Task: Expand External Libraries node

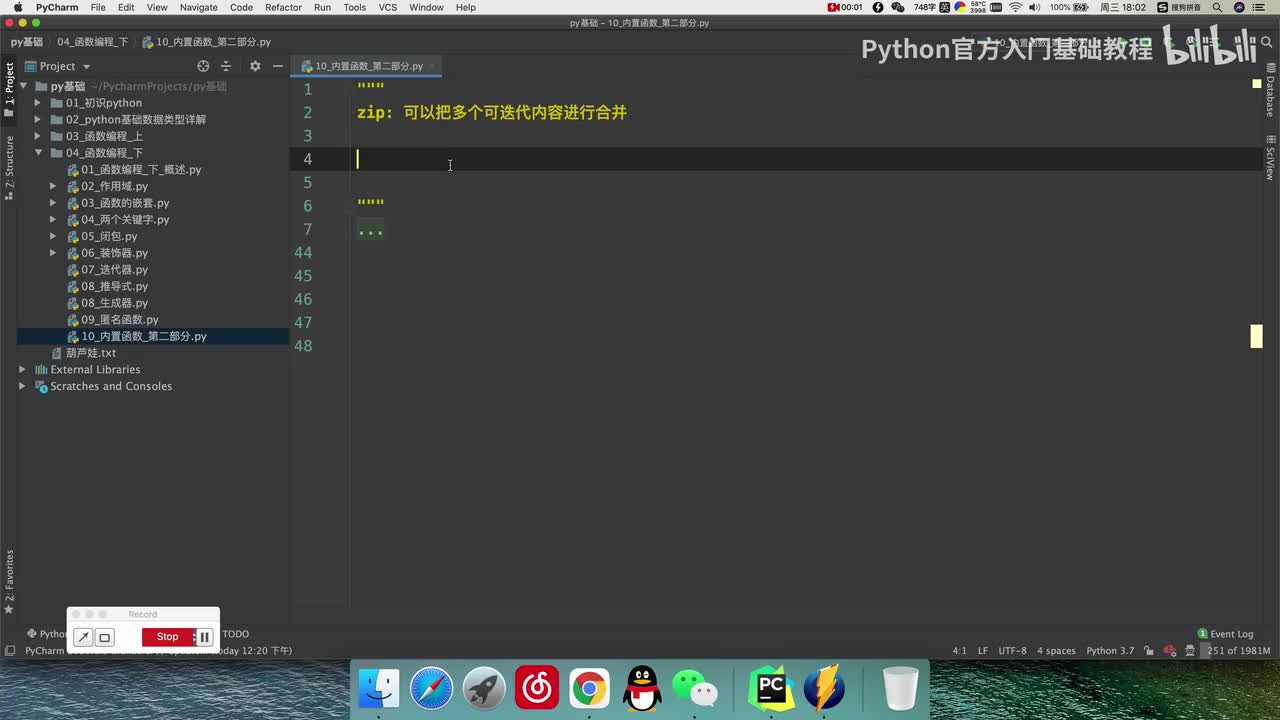Action: coord(22,370)
